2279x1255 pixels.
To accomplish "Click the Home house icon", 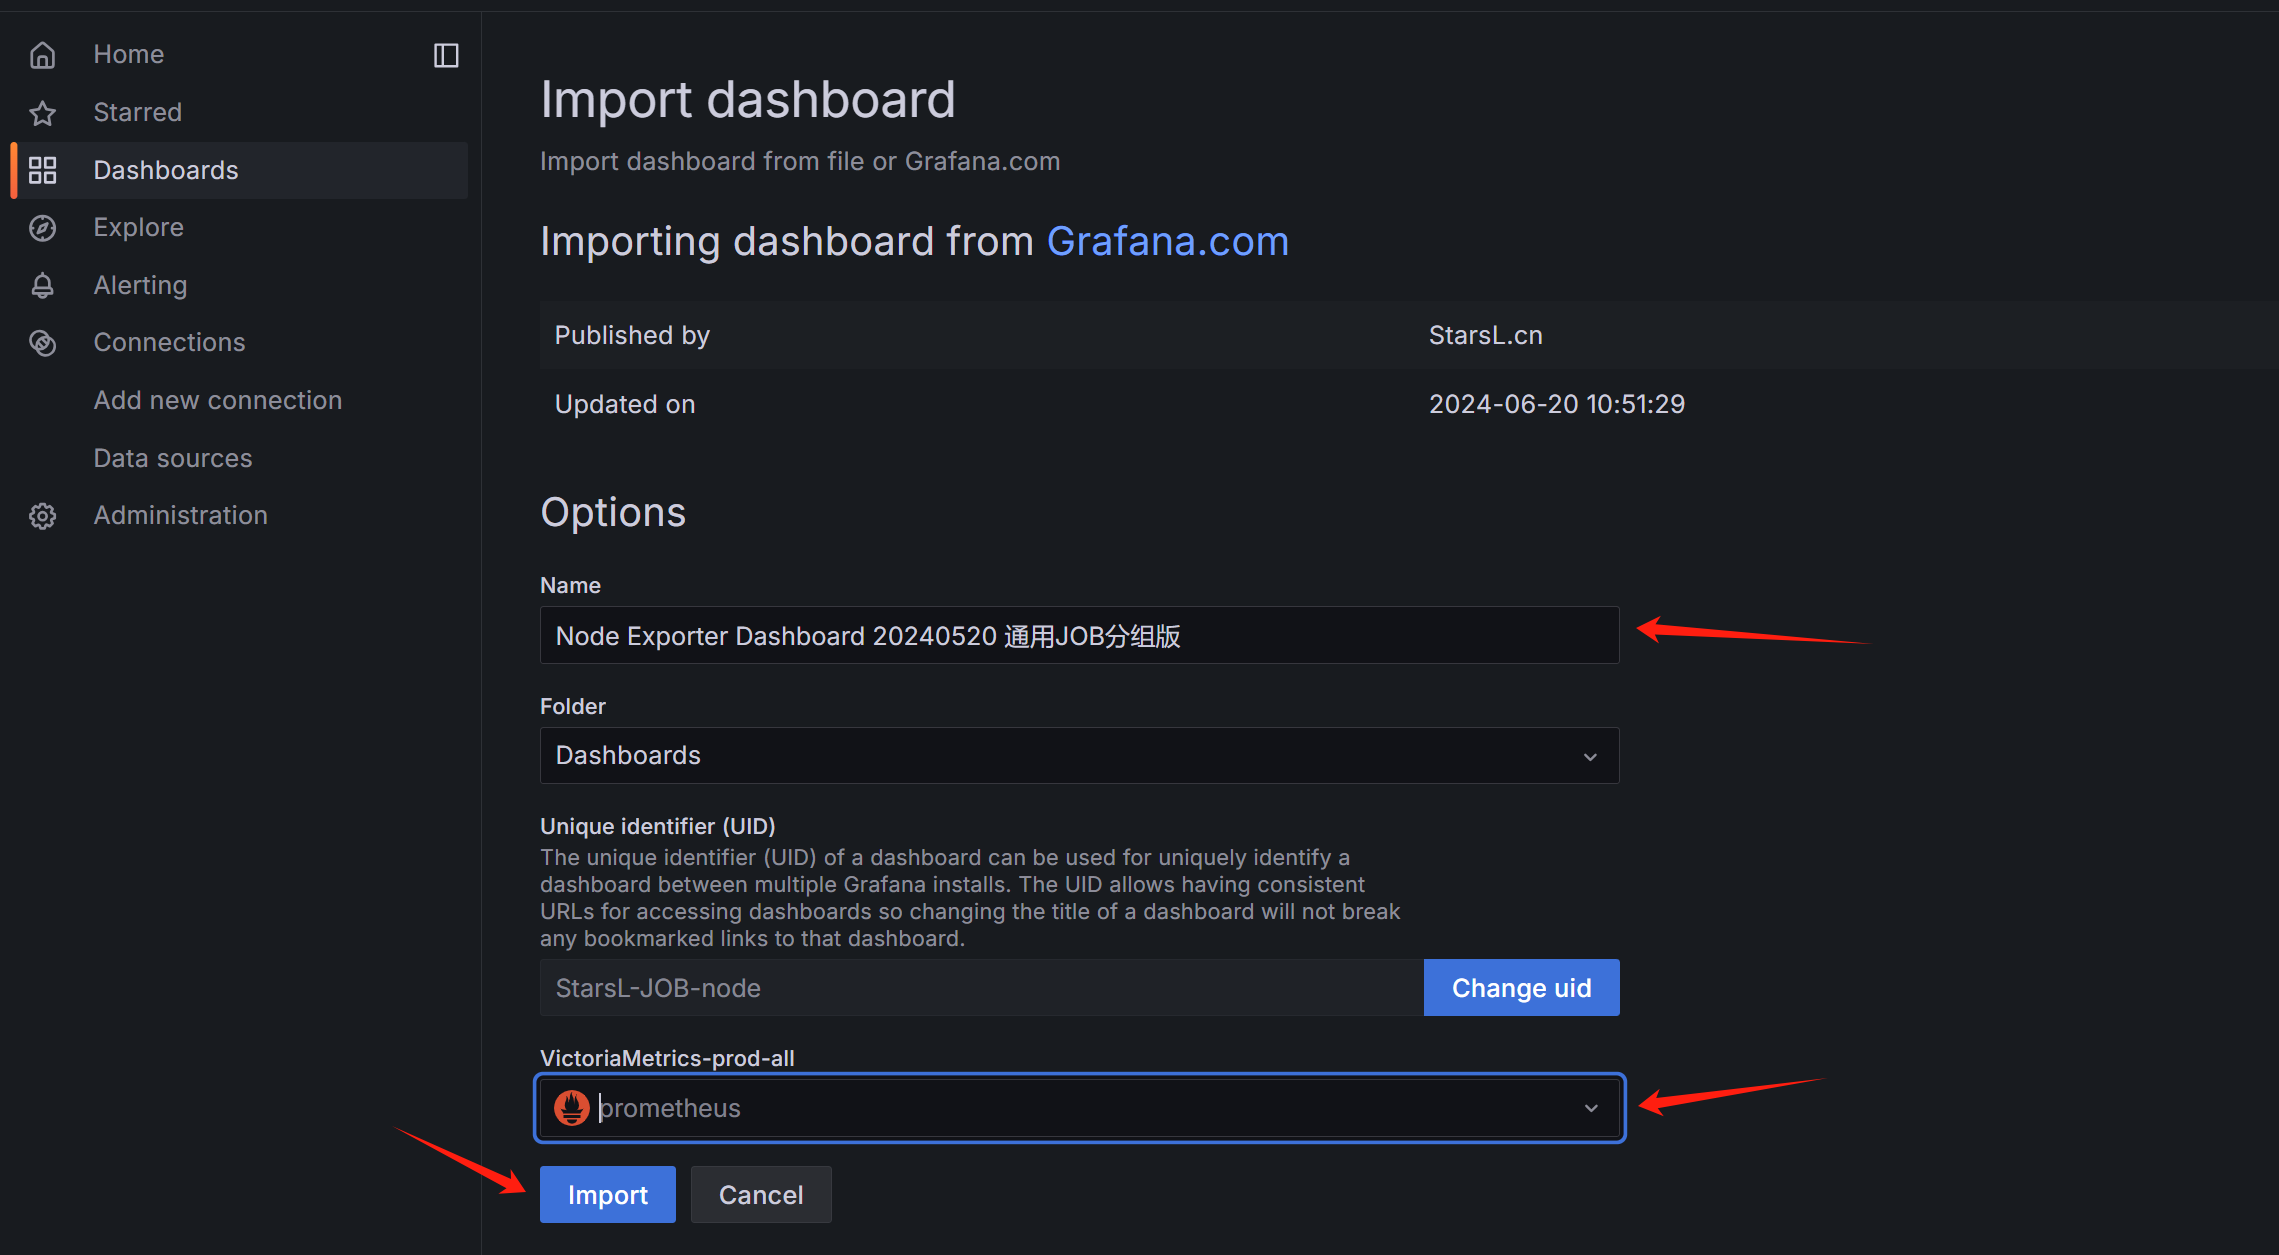I will (42, 55).
